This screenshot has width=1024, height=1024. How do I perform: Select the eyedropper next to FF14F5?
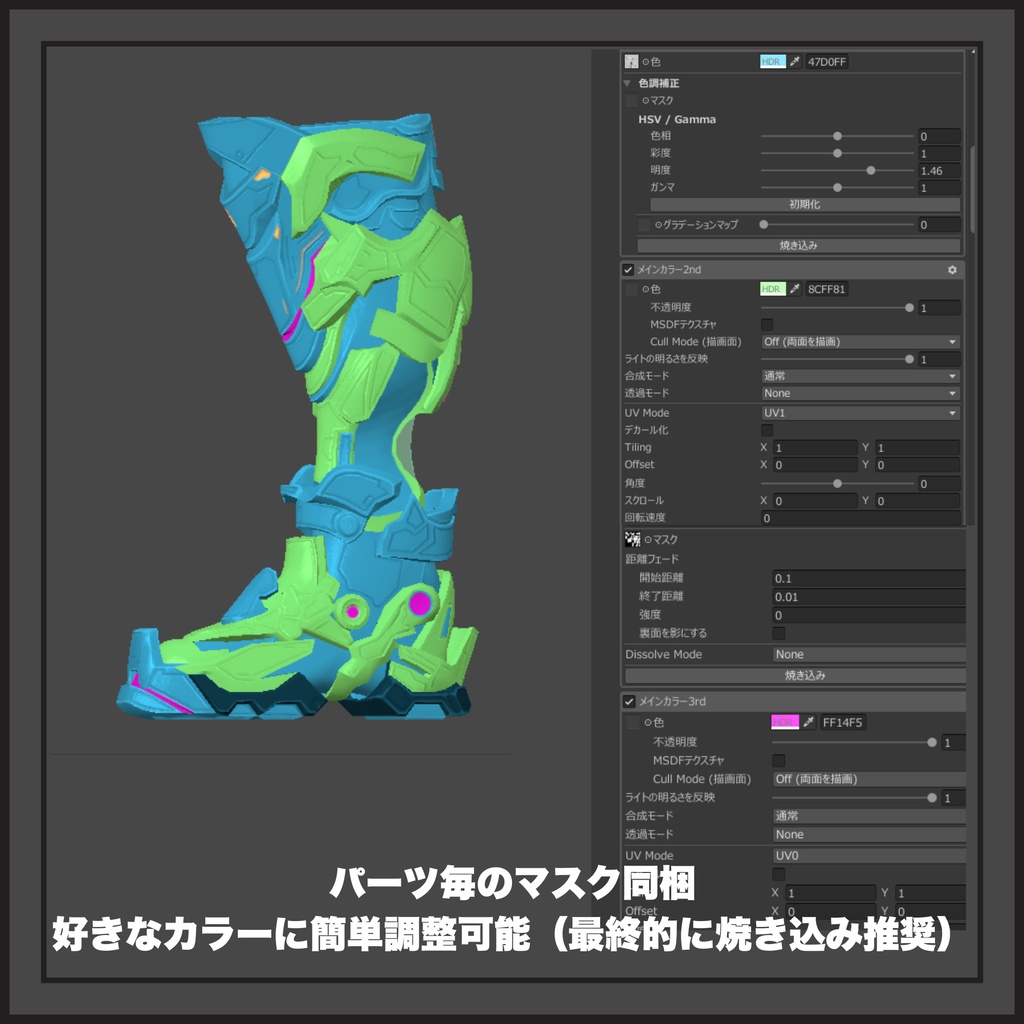click(808, 722)
